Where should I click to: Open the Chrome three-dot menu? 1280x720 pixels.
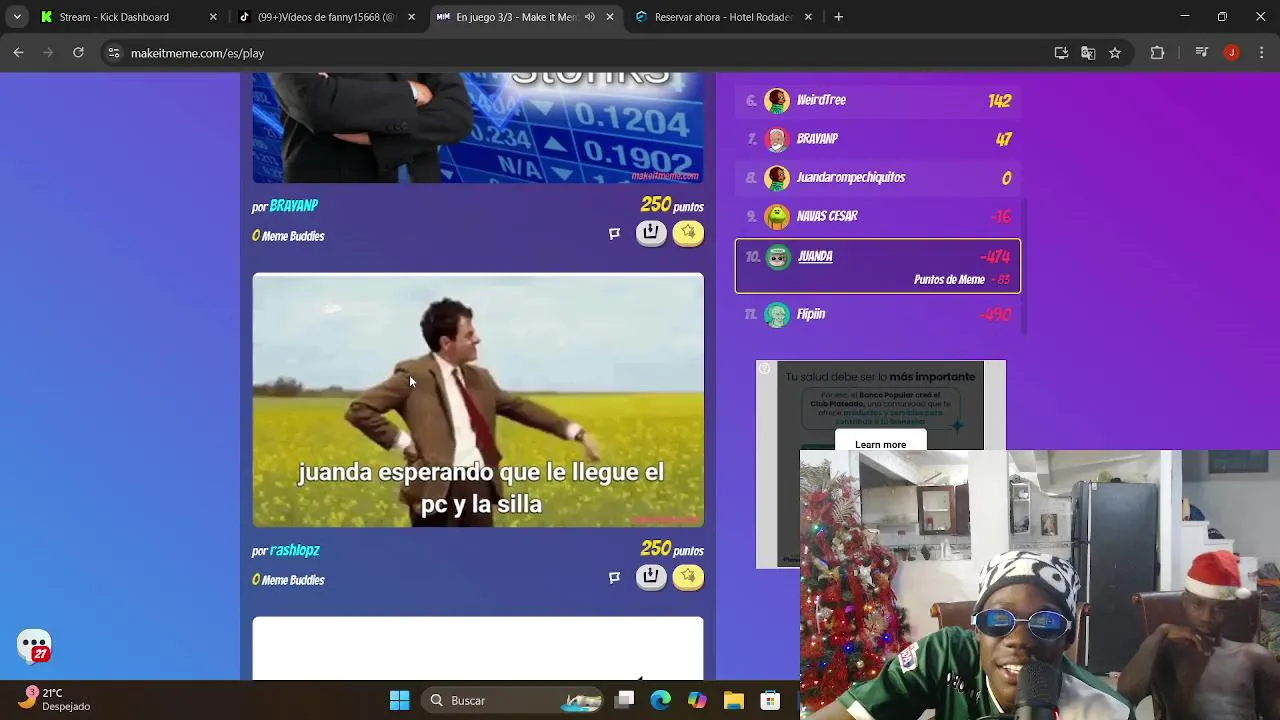click(x=1260, y=53)
